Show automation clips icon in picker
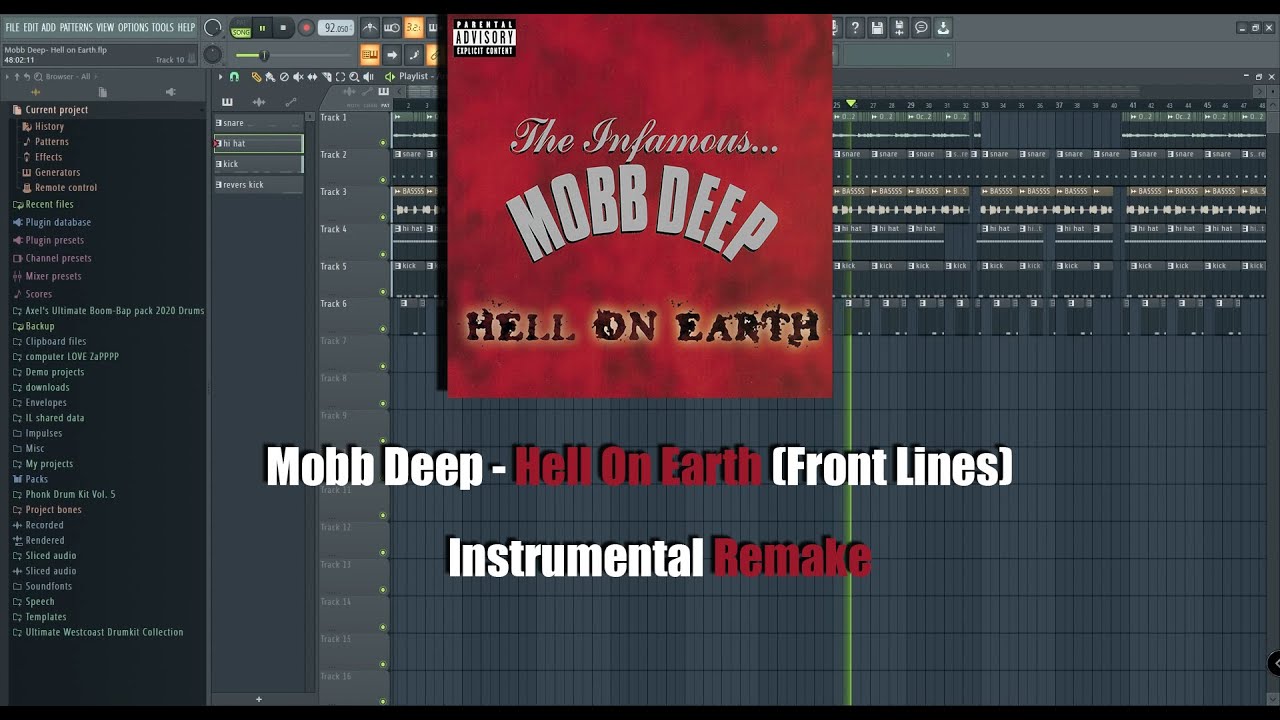The height and width of the screenshot is (720, 1280). pos(291,102)
